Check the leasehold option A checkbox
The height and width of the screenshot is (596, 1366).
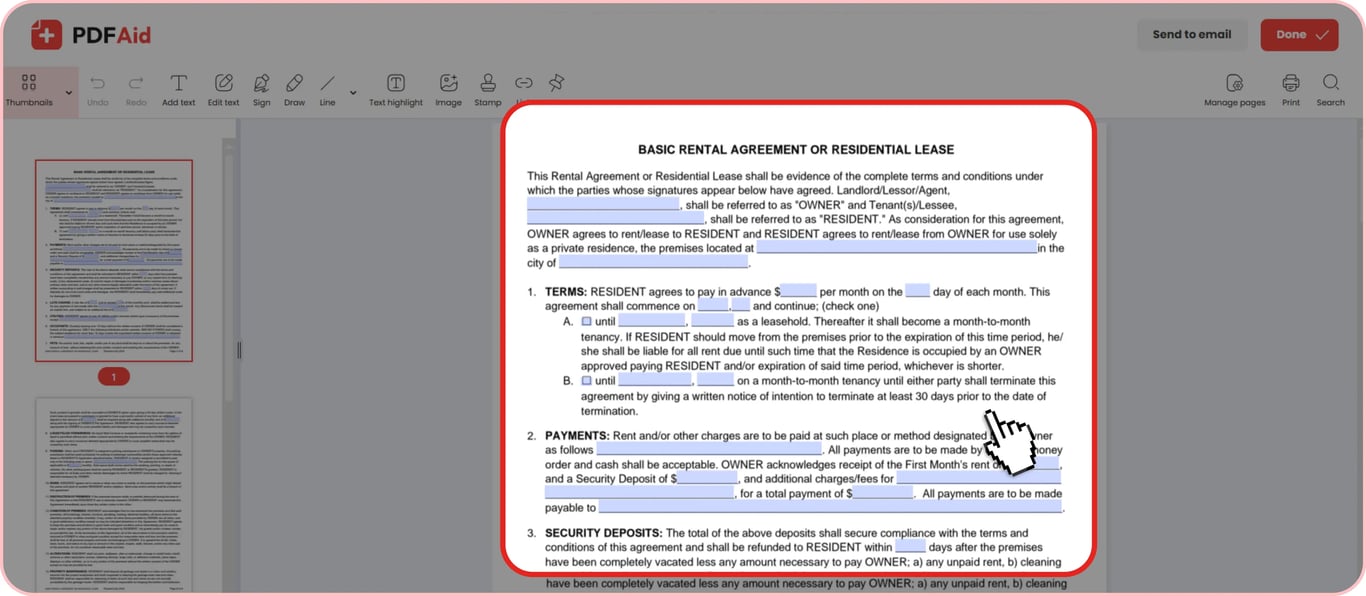[x=586, y=322]
